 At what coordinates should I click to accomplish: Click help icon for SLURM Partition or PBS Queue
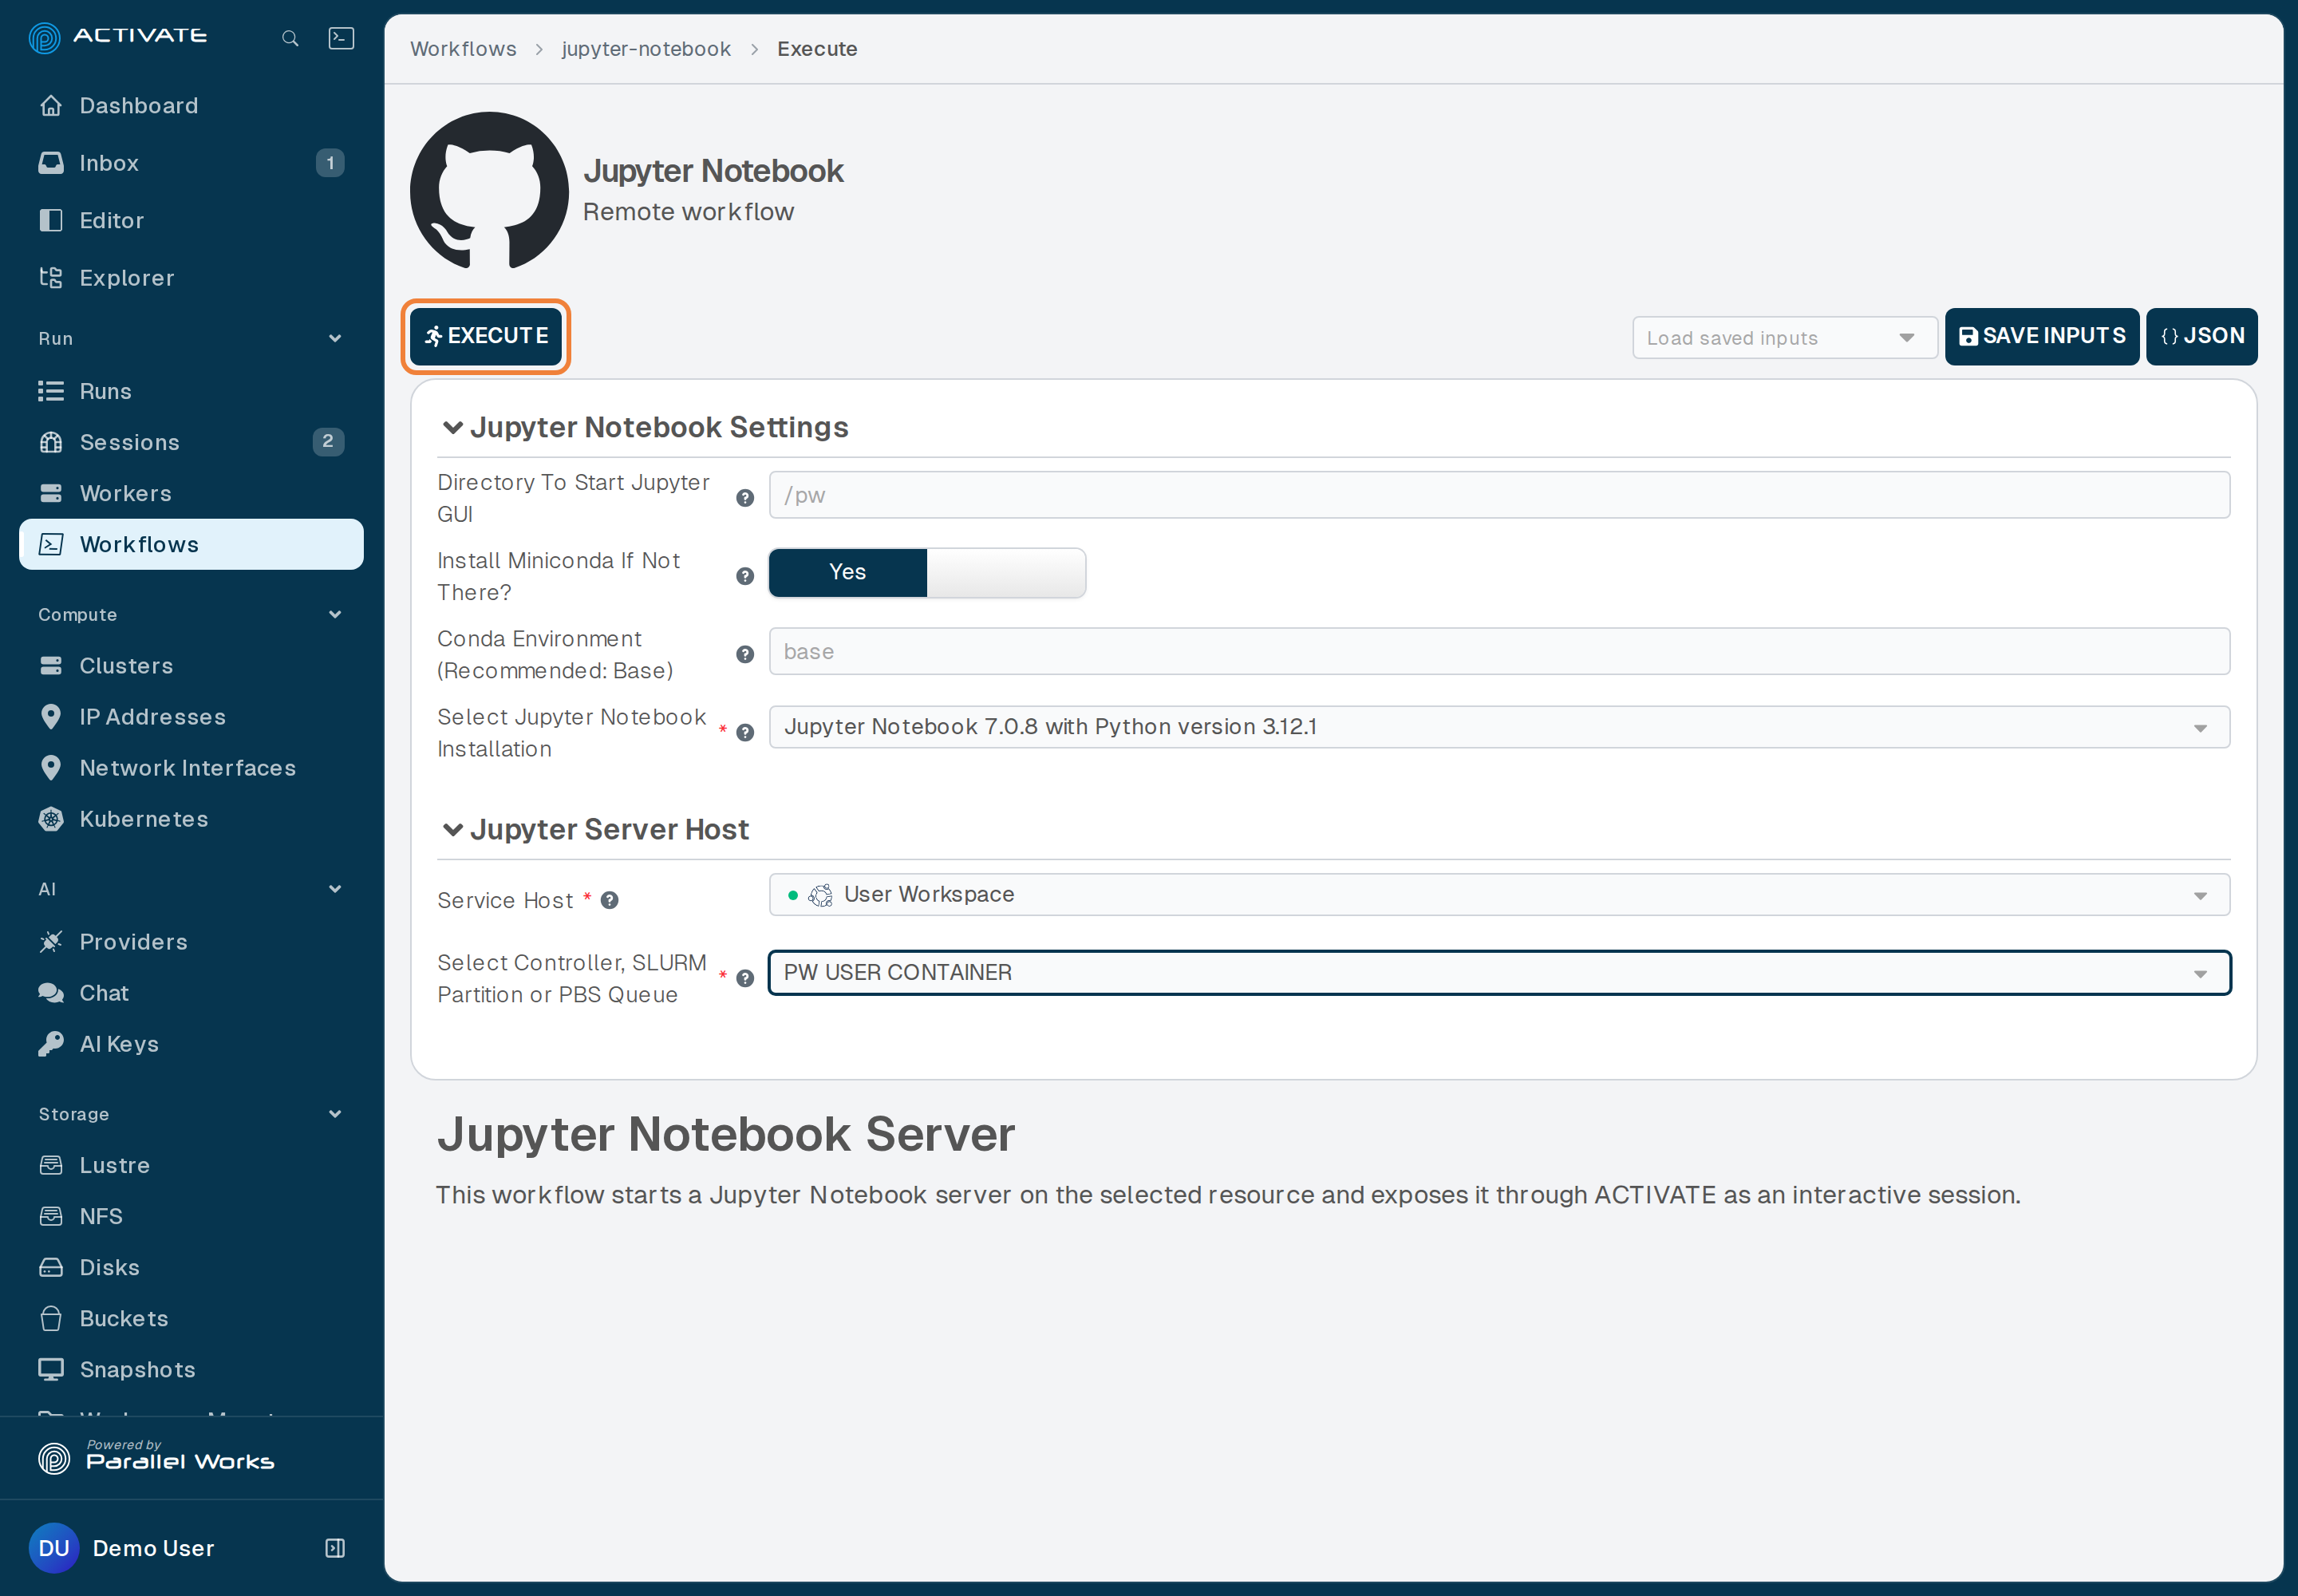point(745,978)
